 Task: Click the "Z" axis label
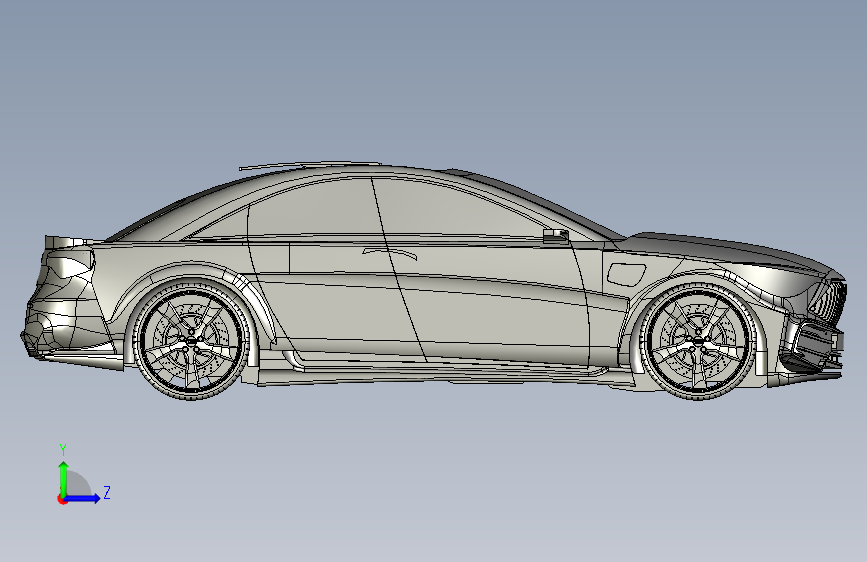tap(107, 492)
